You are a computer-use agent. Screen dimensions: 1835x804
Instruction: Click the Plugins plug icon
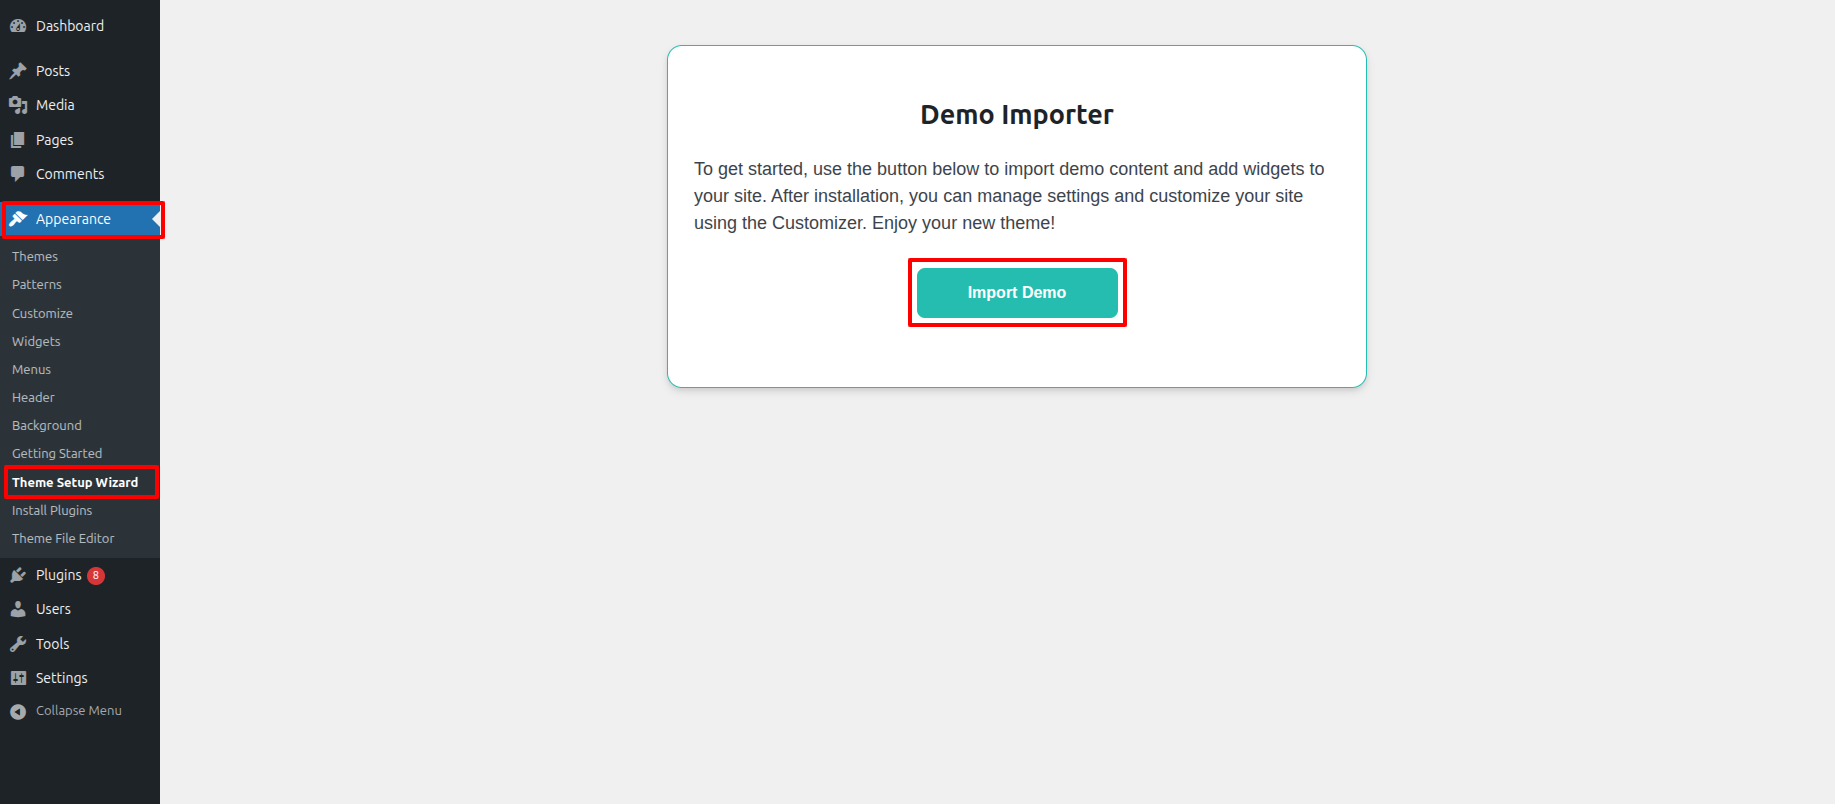18,575
